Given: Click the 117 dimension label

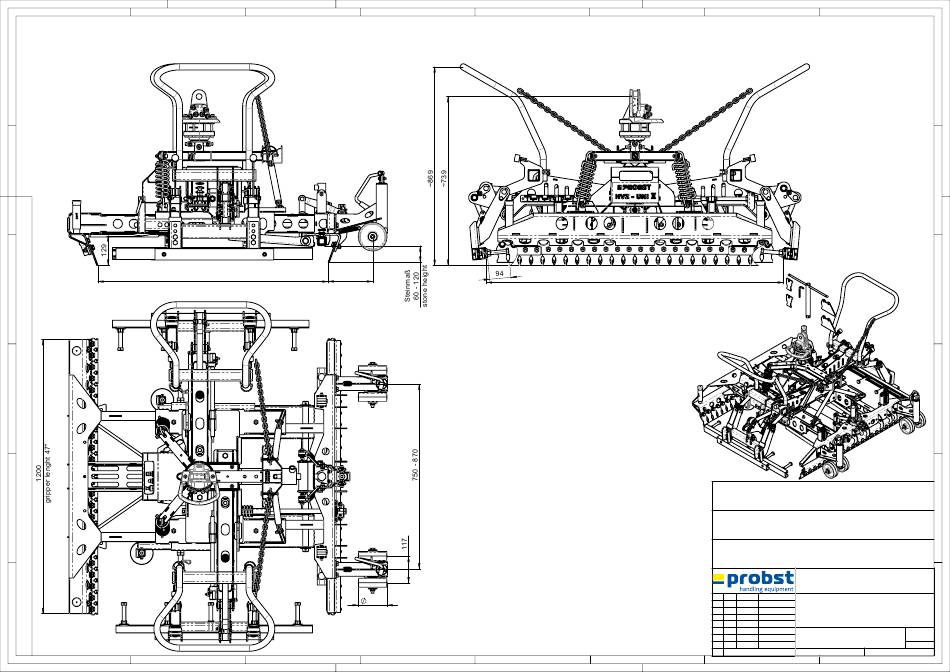Looking at the screenshot, I should [405, 544].
